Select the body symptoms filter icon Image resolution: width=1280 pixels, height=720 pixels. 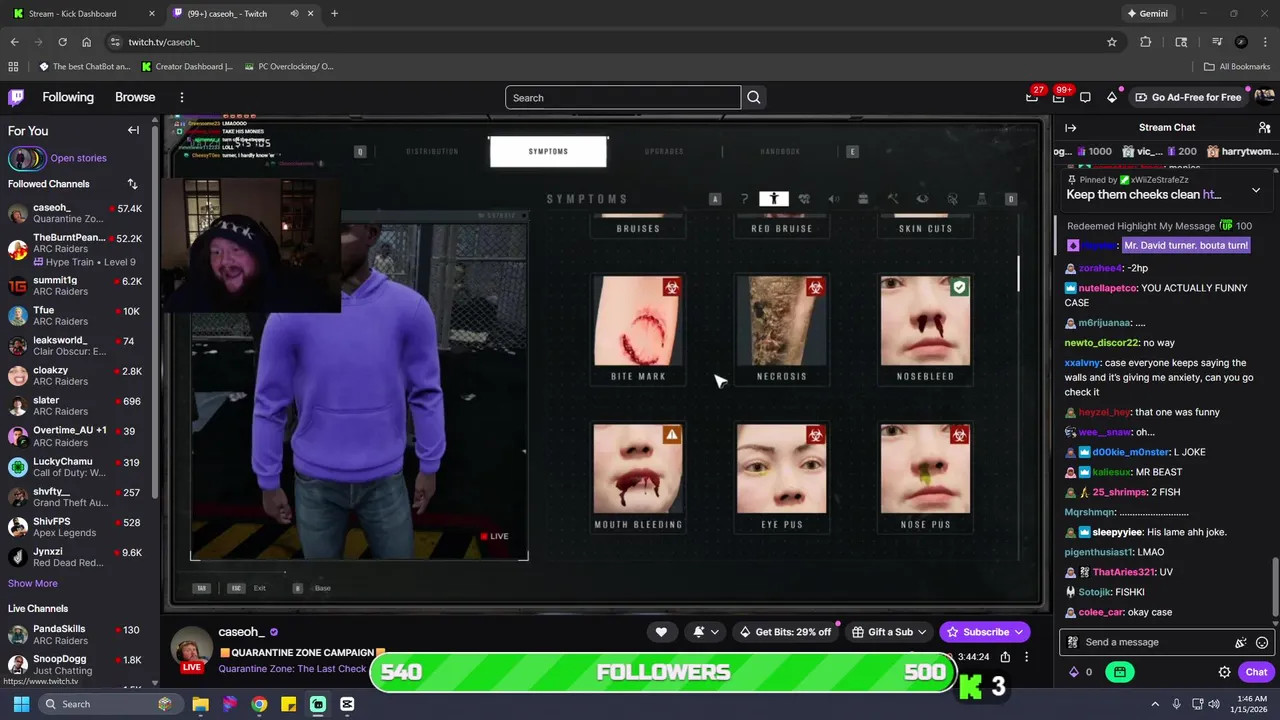point(773,199)
